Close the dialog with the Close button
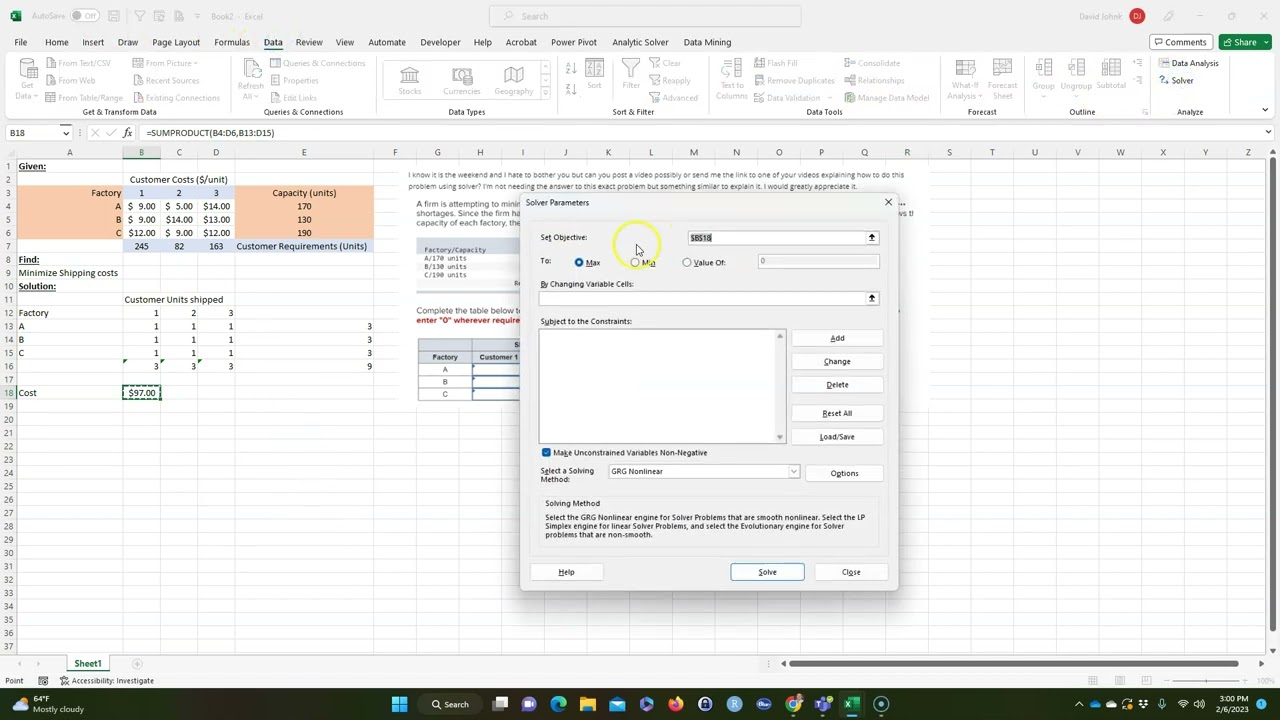Screen dimensions: 1280x720 coord(851,572)
